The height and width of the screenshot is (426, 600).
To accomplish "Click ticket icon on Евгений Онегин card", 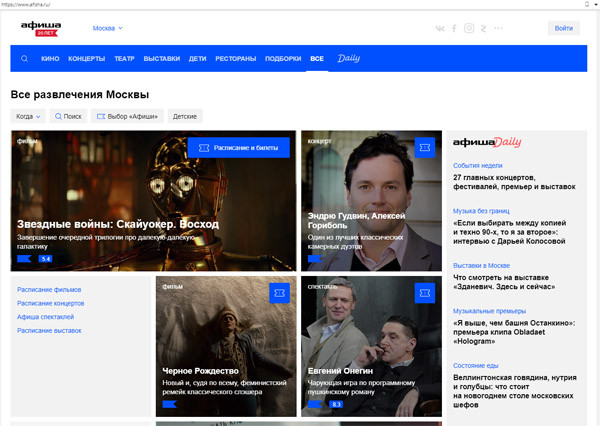I will coord(426,293).
